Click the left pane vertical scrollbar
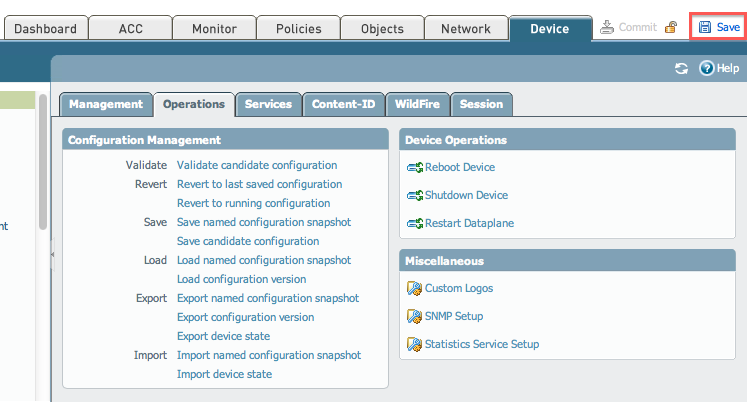The image size is (747, 402). (42, 160)
